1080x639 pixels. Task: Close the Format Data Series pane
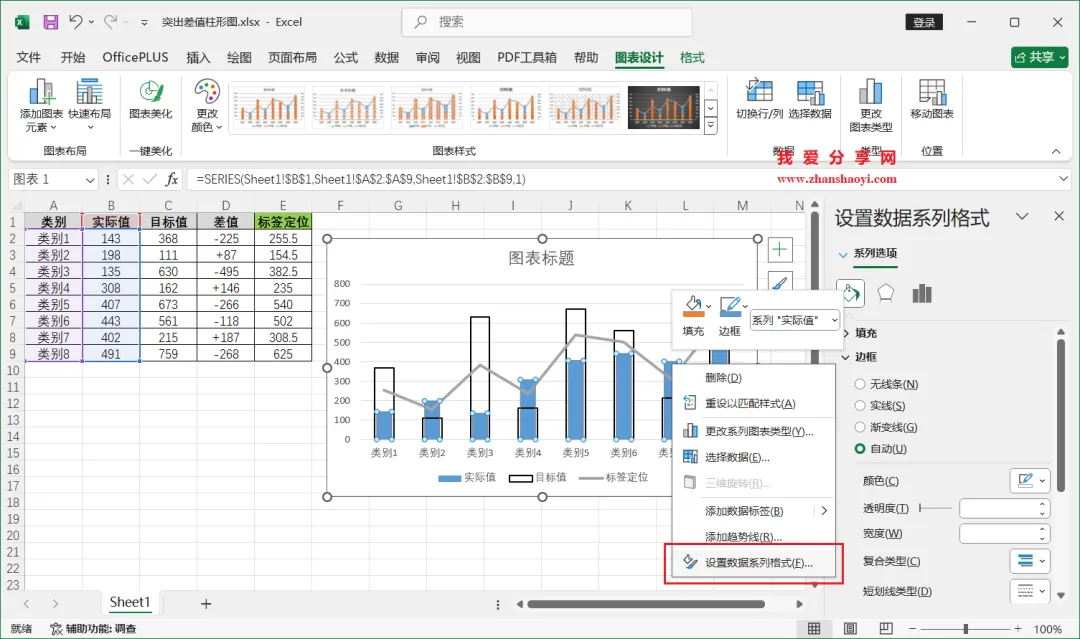(1059, 216)
